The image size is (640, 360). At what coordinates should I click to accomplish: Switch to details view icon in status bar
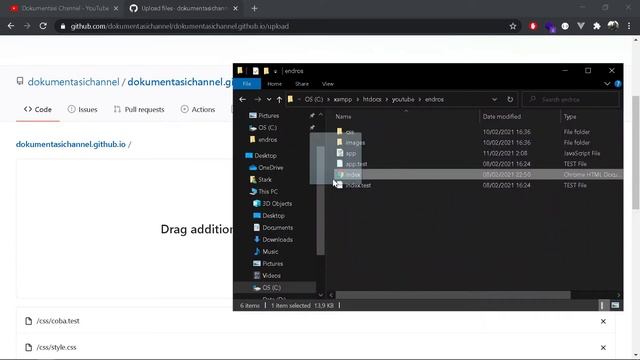click(x=602, y=305)
